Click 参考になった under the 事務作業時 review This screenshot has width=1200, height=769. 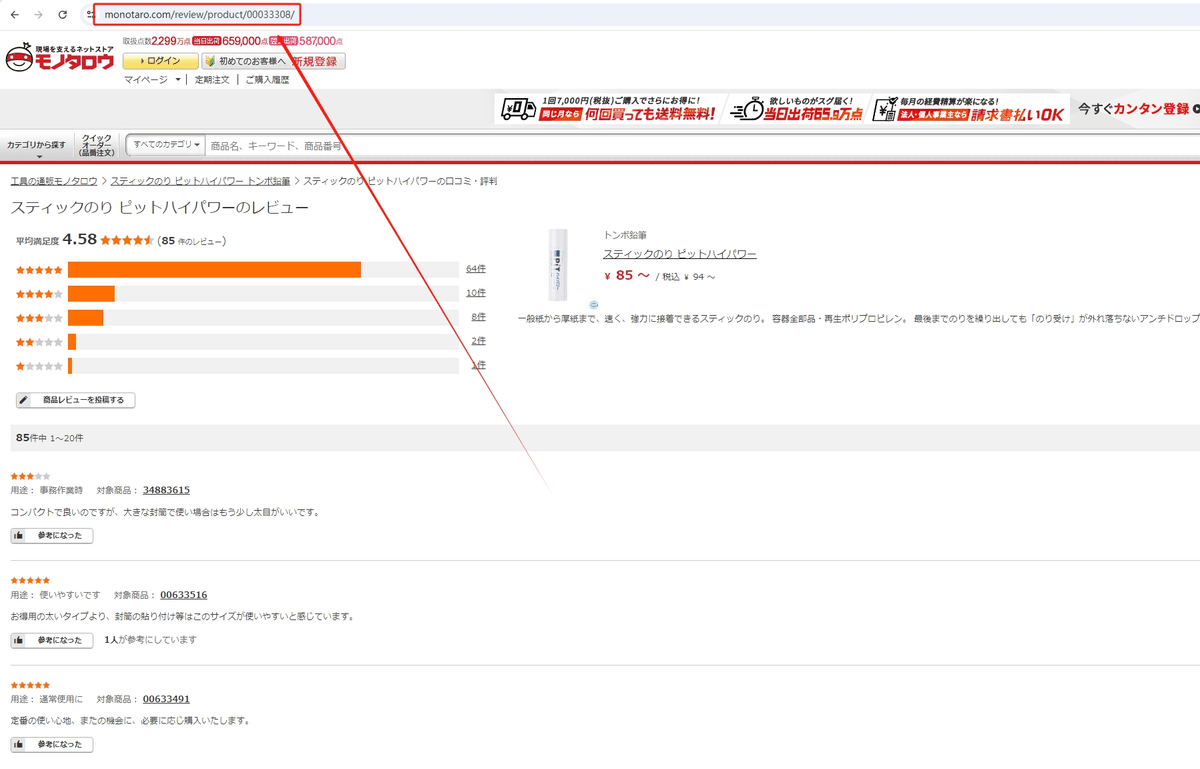coord(52,536)
